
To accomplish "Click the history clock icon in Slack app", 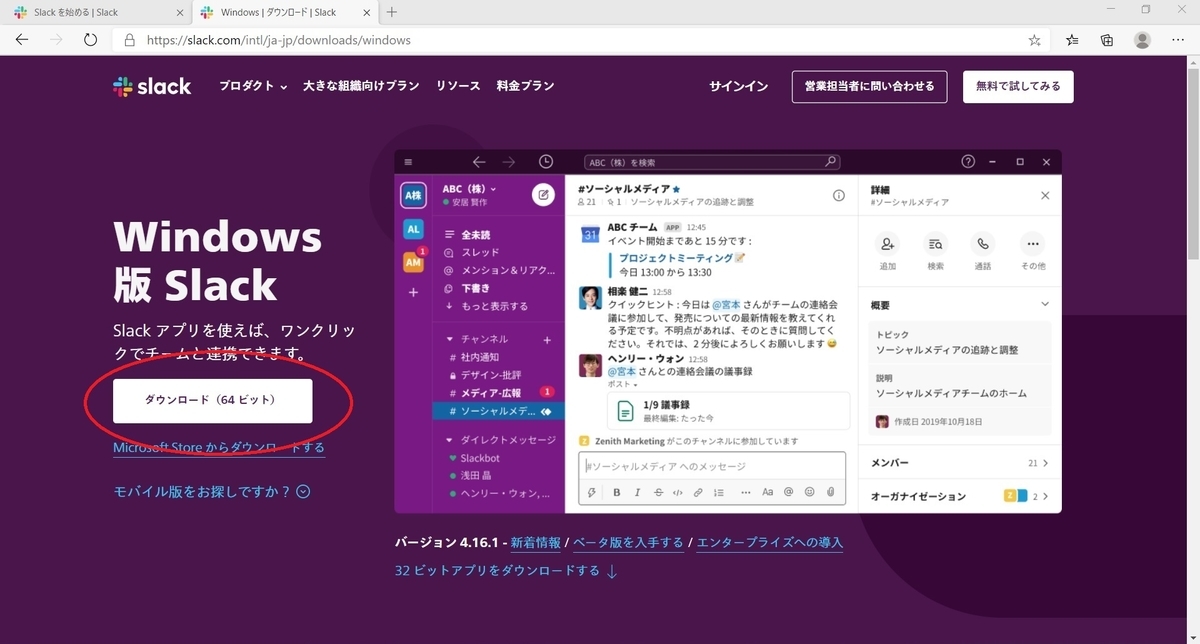I will click(545, 162).
